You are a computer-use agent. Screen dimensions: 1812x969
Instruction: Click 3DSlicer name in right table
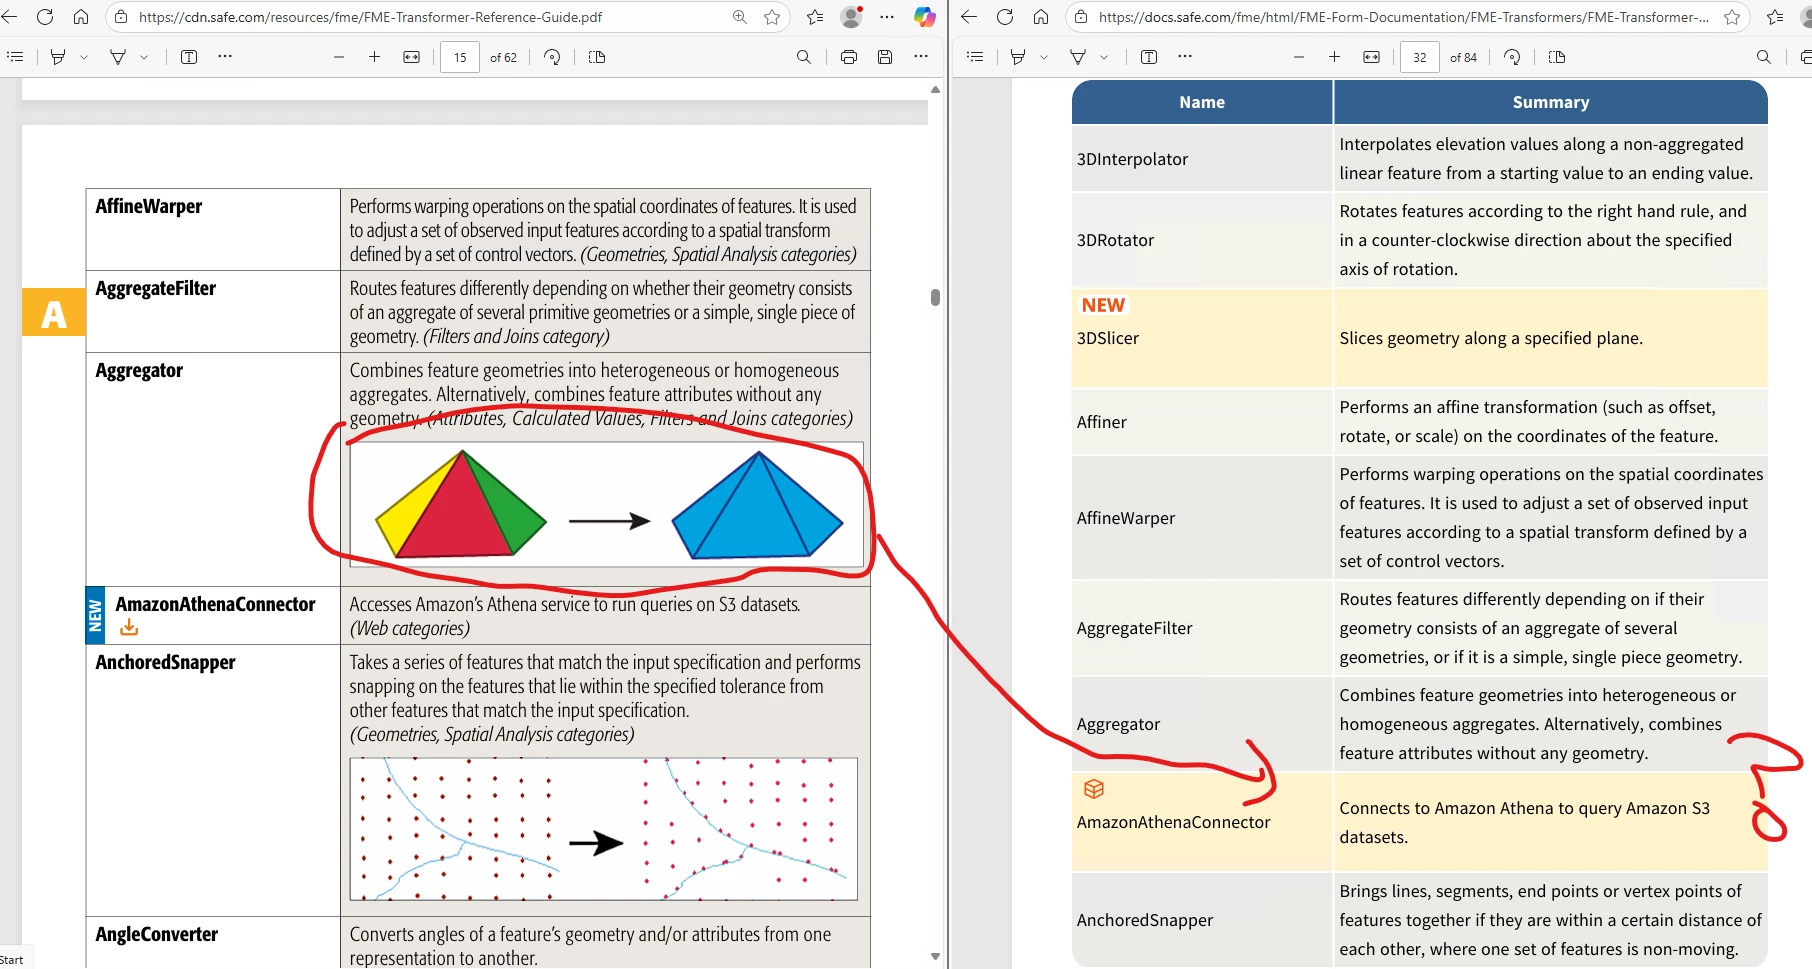(1108, 338)
